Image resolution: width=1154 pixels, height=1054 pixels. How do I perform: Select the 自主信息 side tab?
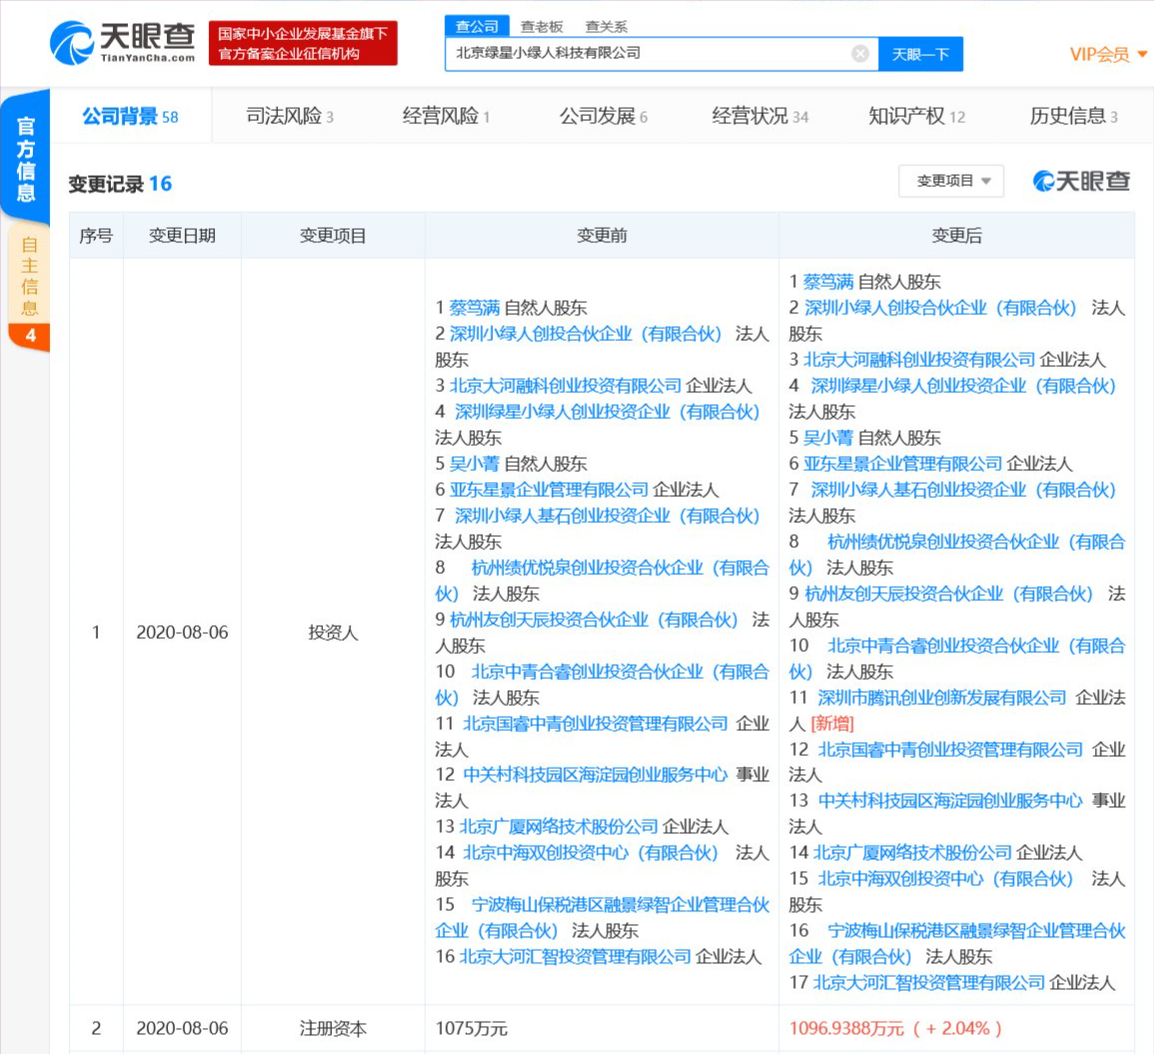(29, 275)
